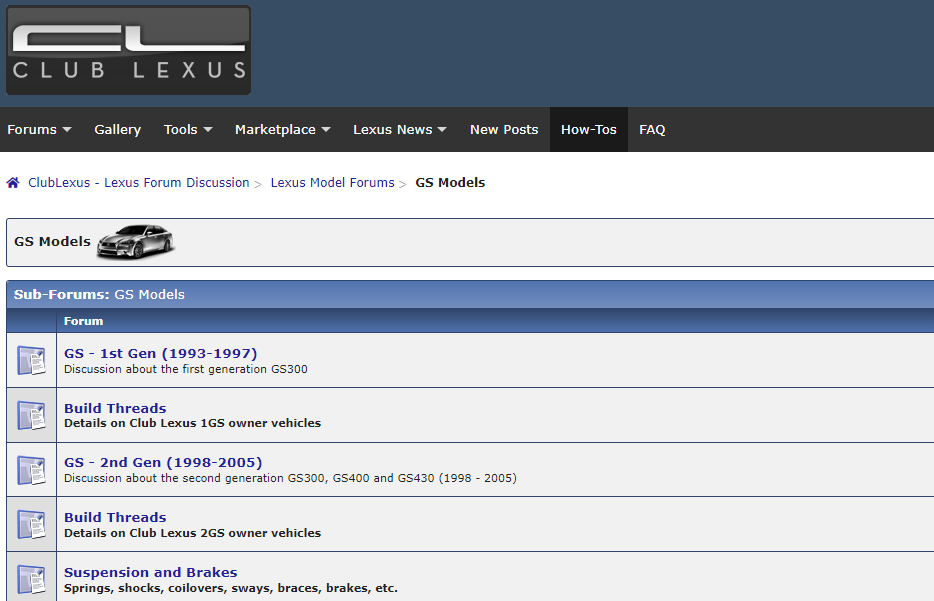The image size is (934, 601).
Task: Open Build Threads for 1GS owner vehicles
Action: [115, 408]
